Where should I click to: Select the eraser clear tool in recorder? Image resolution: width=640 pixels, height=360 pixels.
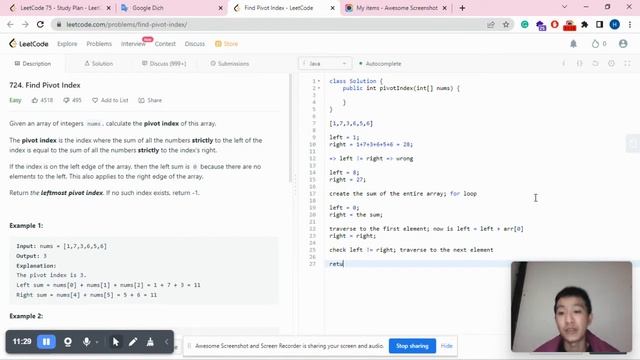tap(150, 342)
